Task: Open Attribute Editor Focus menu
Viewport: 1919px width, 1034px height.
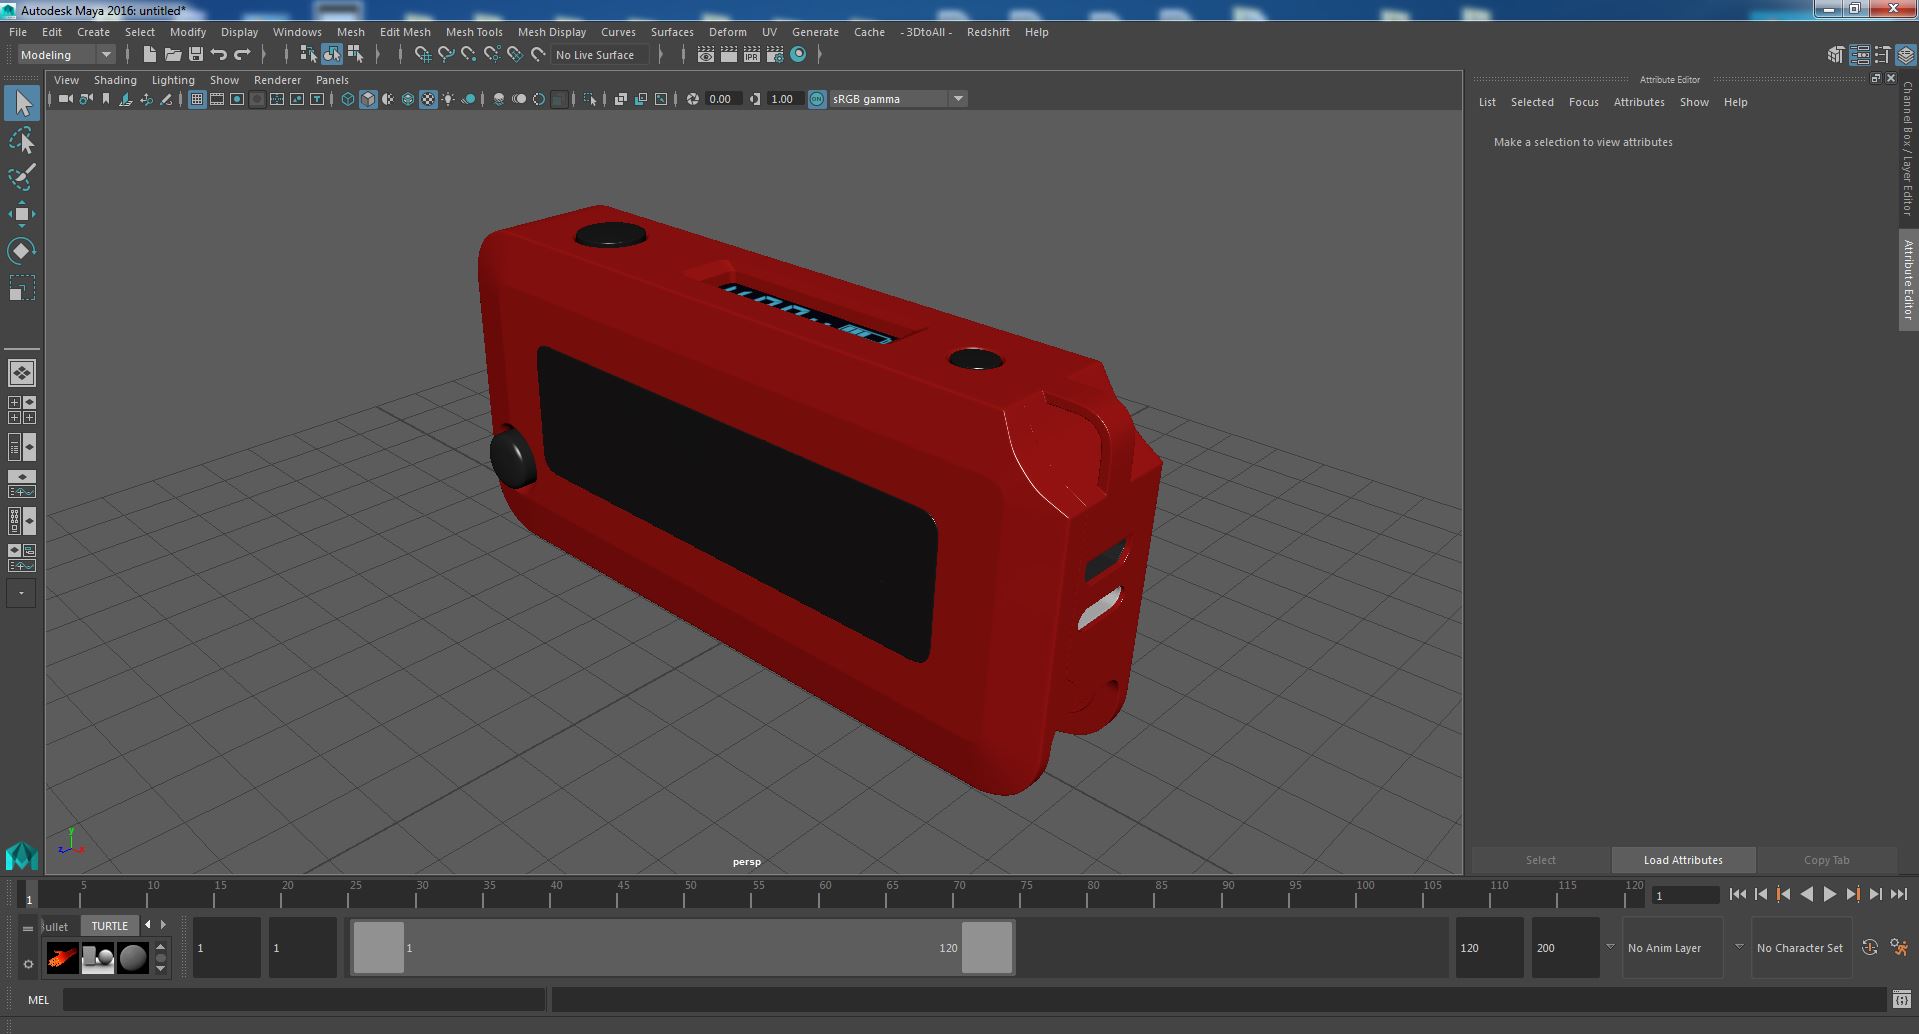Action: pyautogui.click(x=1583, y=102)
